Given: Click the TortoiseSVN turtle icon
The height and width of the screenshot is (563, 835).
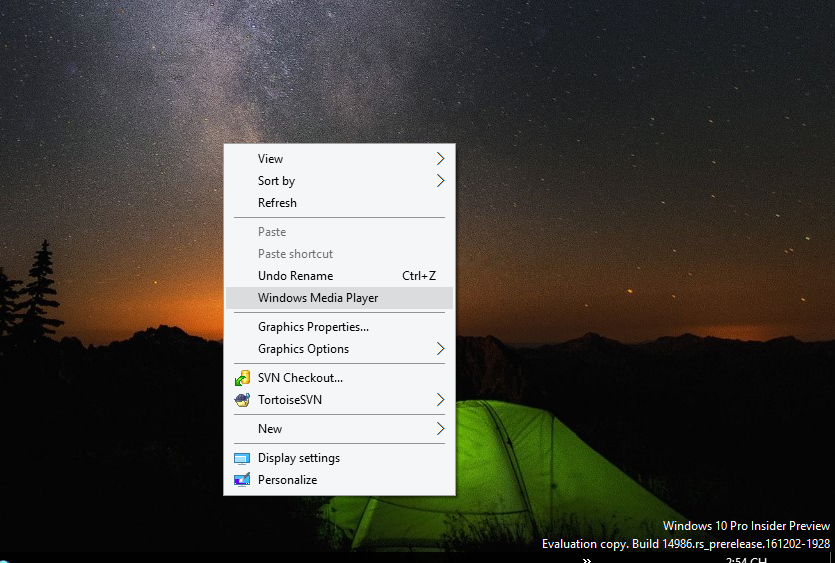Looking at the screenshot, I should coord(242,400).
